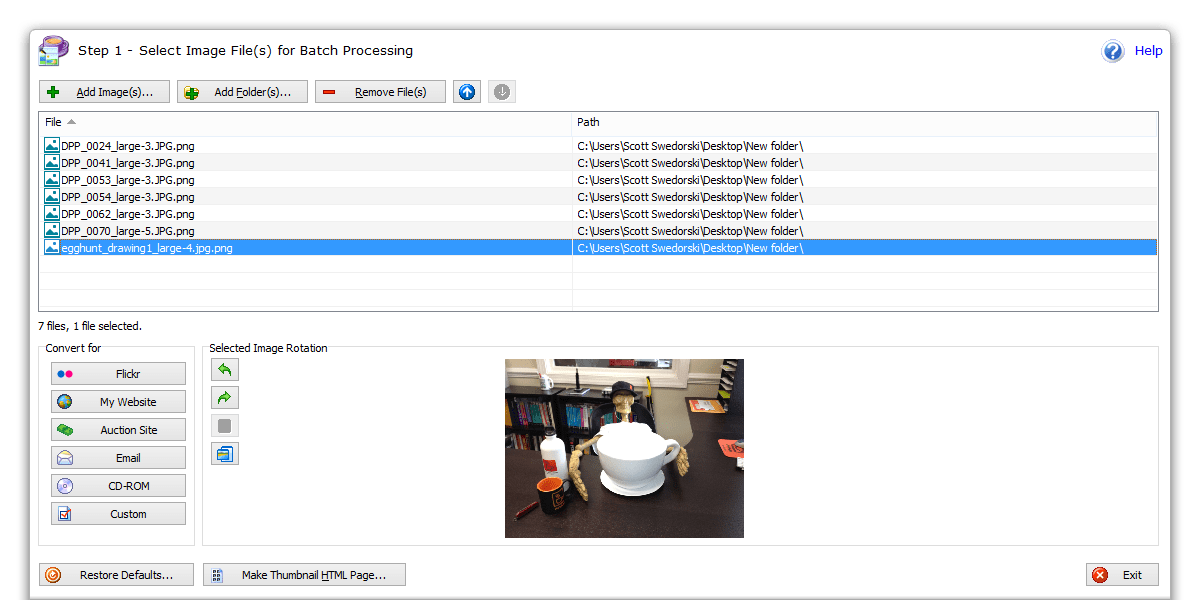
Task: Select the CD-ROM preset
Action: click(x=119, y=486)
